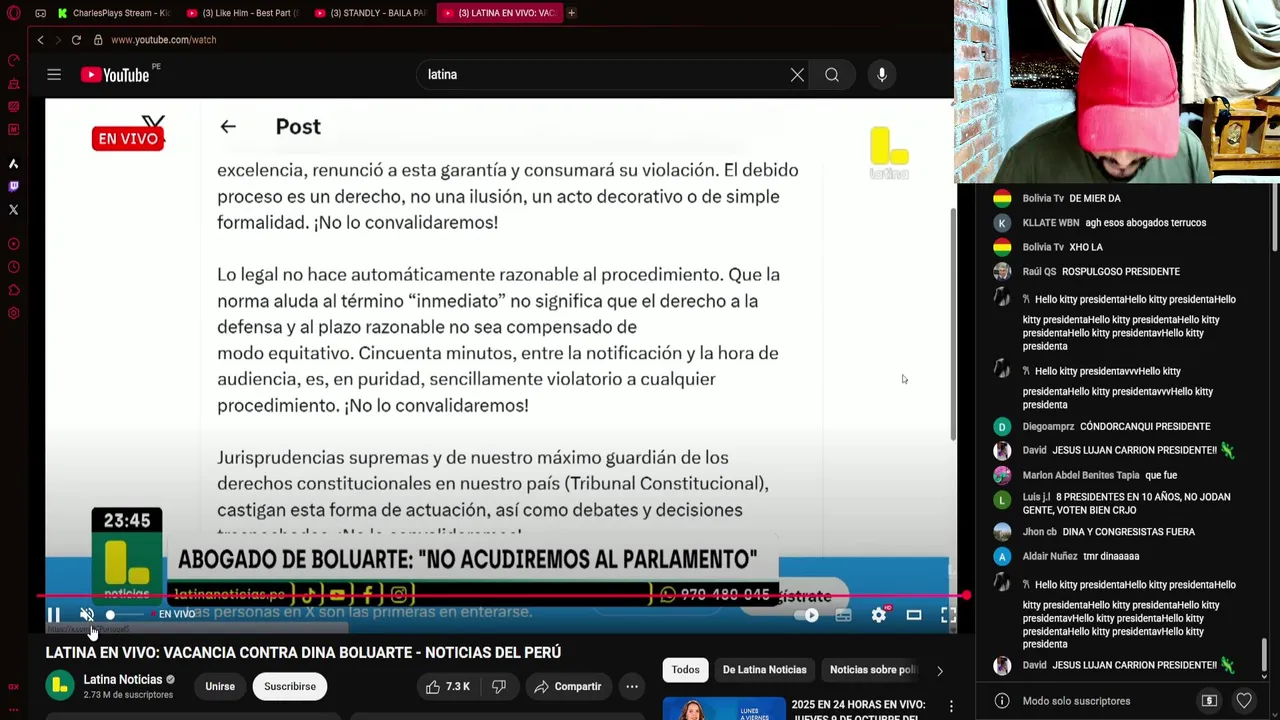Send a heart reaction in chat
The image size is (1280, 720).
click(x=1244, y=701)
